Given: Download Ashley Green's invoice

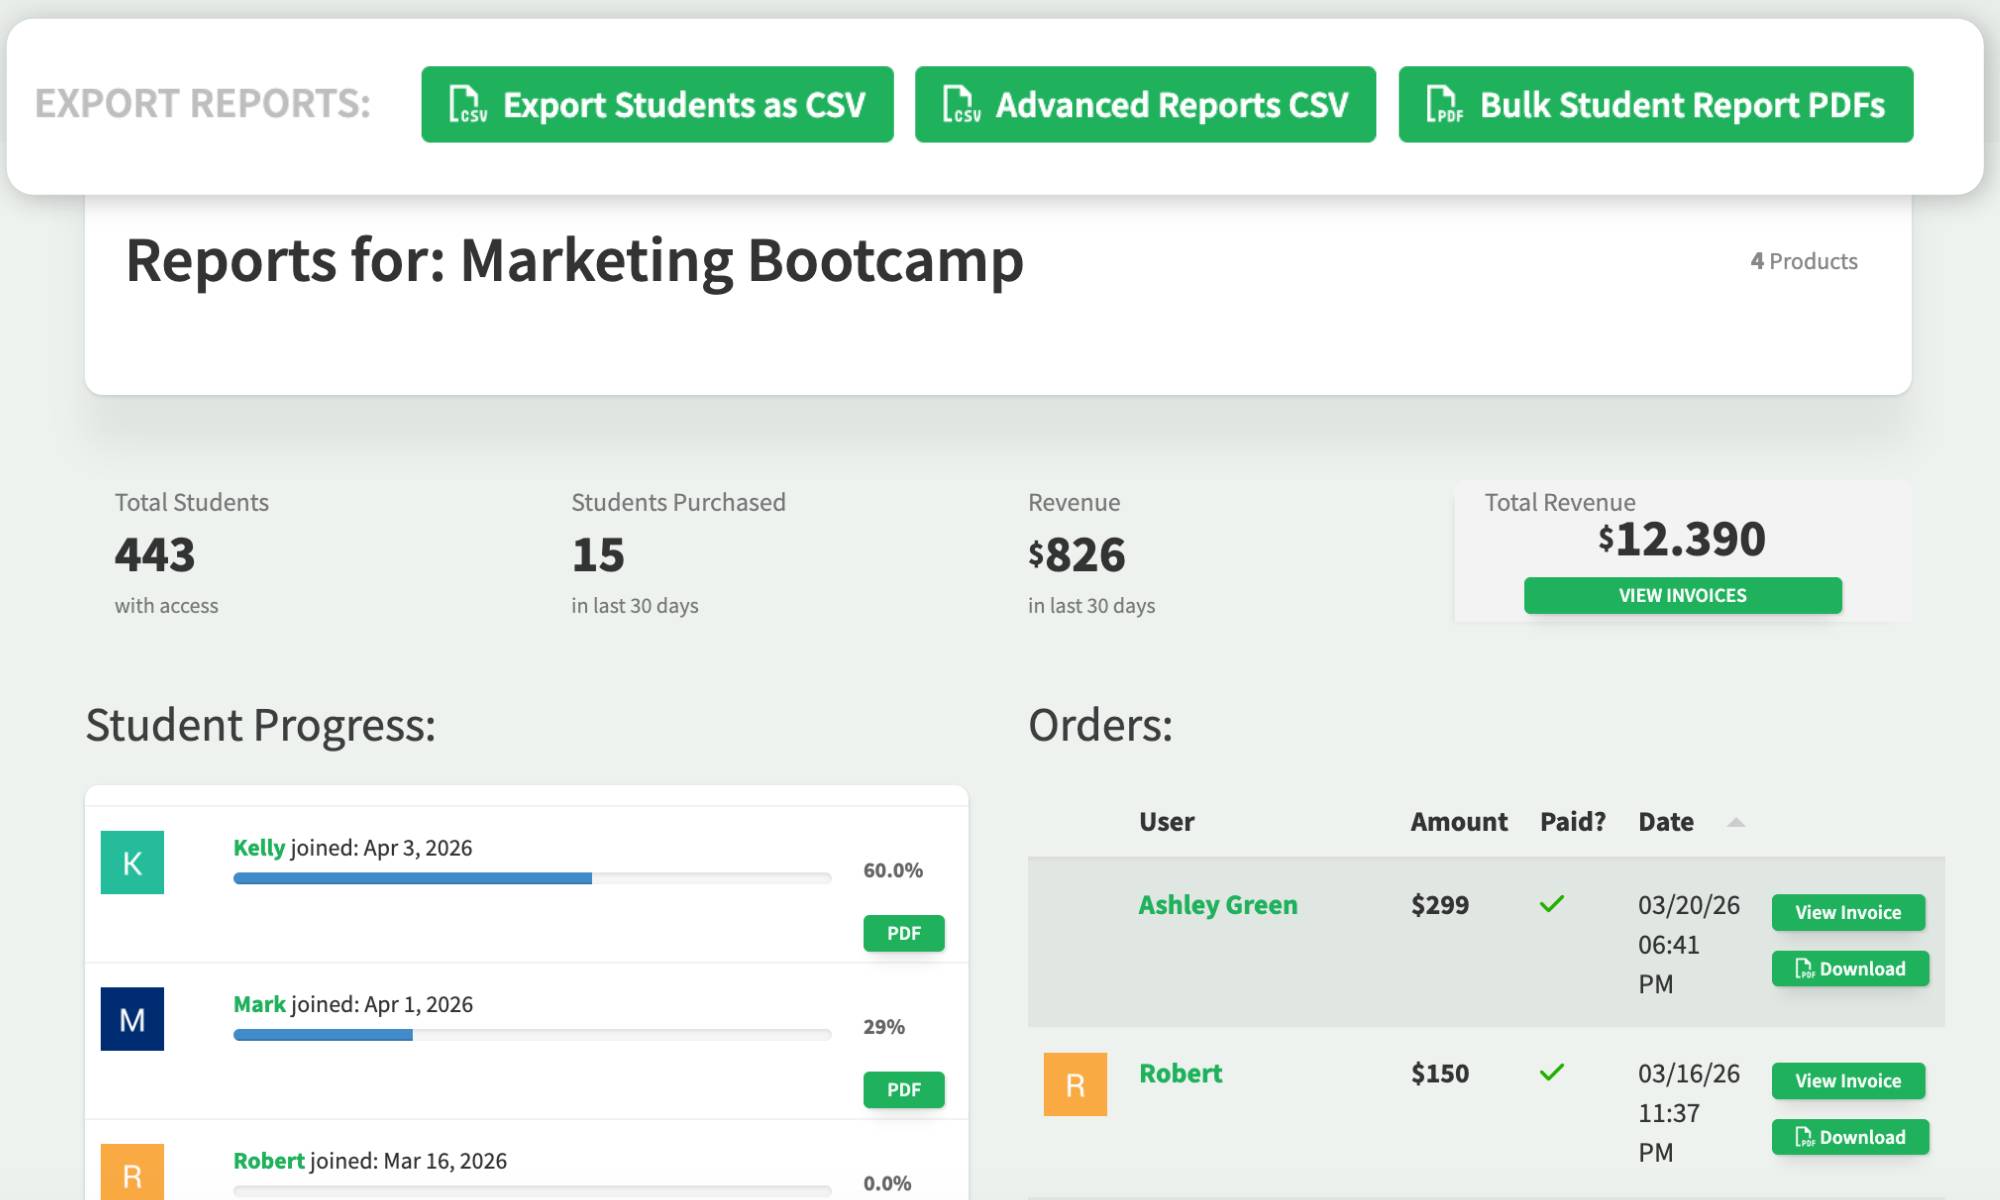Looking at the screenshot, I should pyautogui.click(x=1850, y=969).
